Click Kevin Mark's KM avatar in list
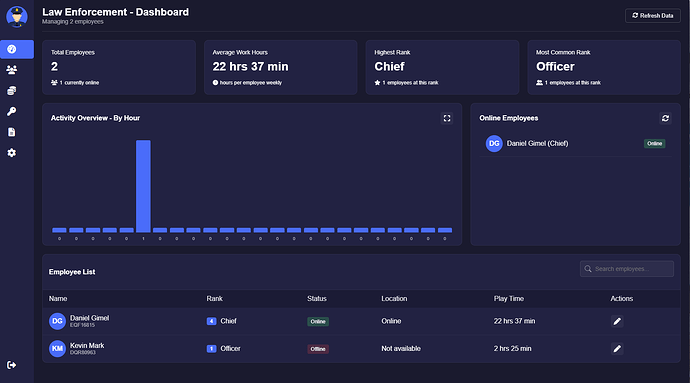690x383 pixels. pos(57,349)
